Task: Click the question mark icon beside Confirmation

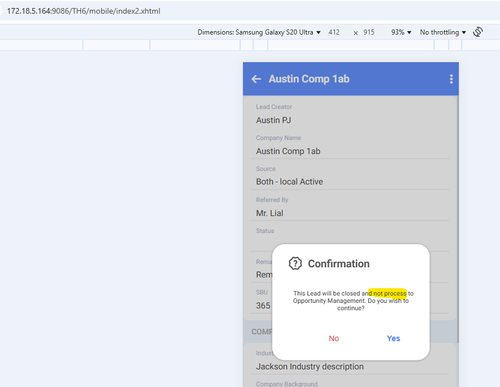Action: (x=295, y=263)
